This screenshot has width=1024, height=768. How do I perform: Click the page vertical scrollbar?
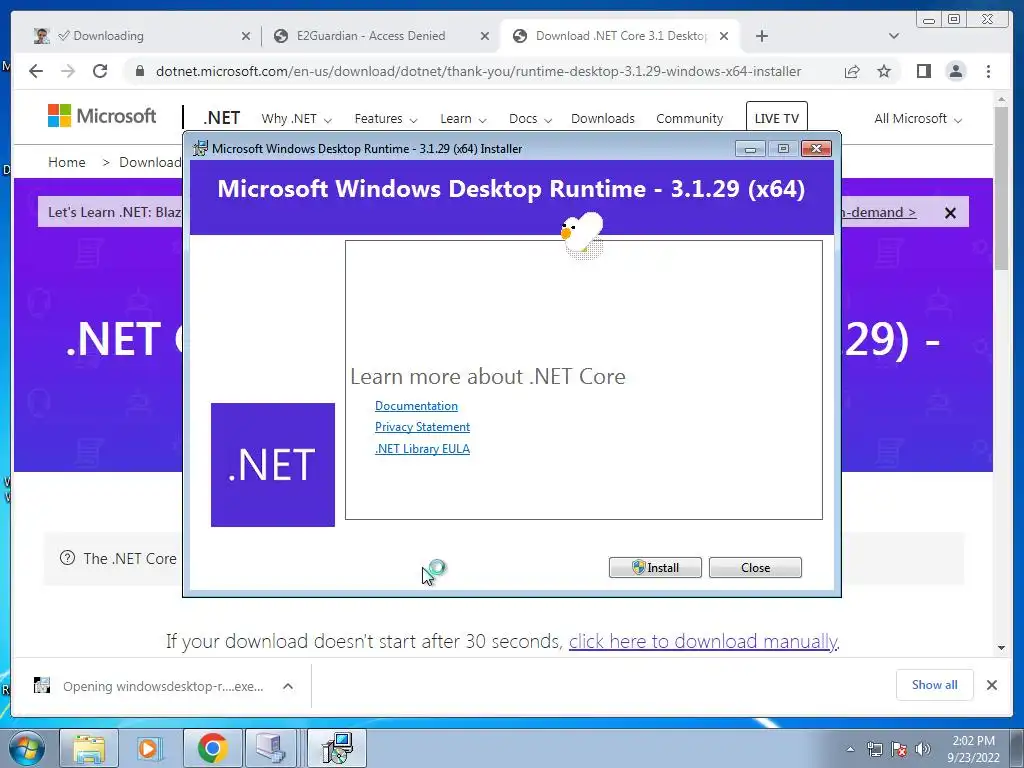pos(1001,187)
